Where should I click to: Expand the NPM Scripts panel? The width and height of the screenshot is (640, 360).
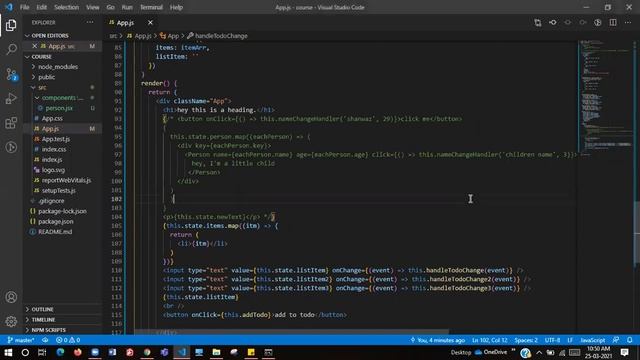pos(62,330)
